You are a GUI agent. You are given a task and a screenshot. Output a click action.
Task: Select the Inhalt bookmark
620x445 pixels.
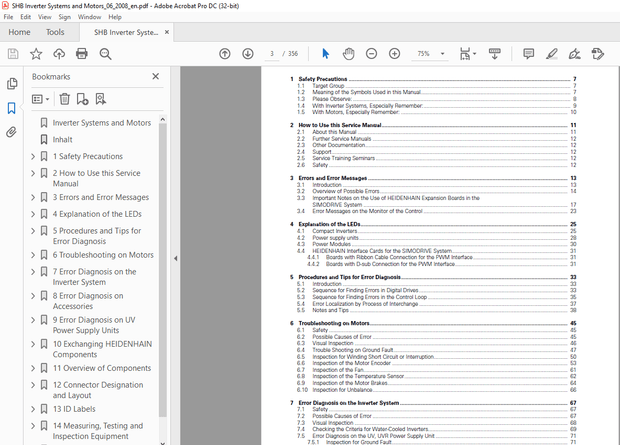[x=62, y=140]
